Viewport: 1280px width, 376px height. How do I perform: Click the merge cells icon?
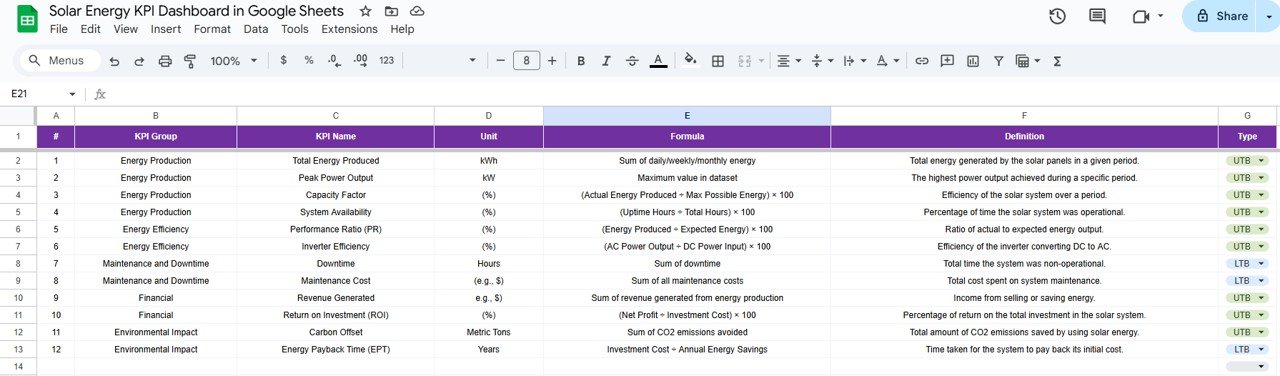(744, 61)
